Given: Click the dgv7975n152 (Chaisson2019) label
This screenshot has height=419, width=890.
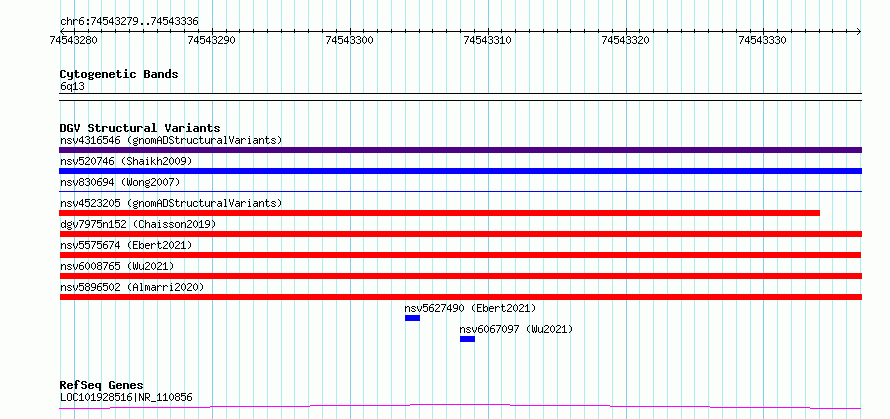Looking at the screenshot, I should [x=138, y=224].
